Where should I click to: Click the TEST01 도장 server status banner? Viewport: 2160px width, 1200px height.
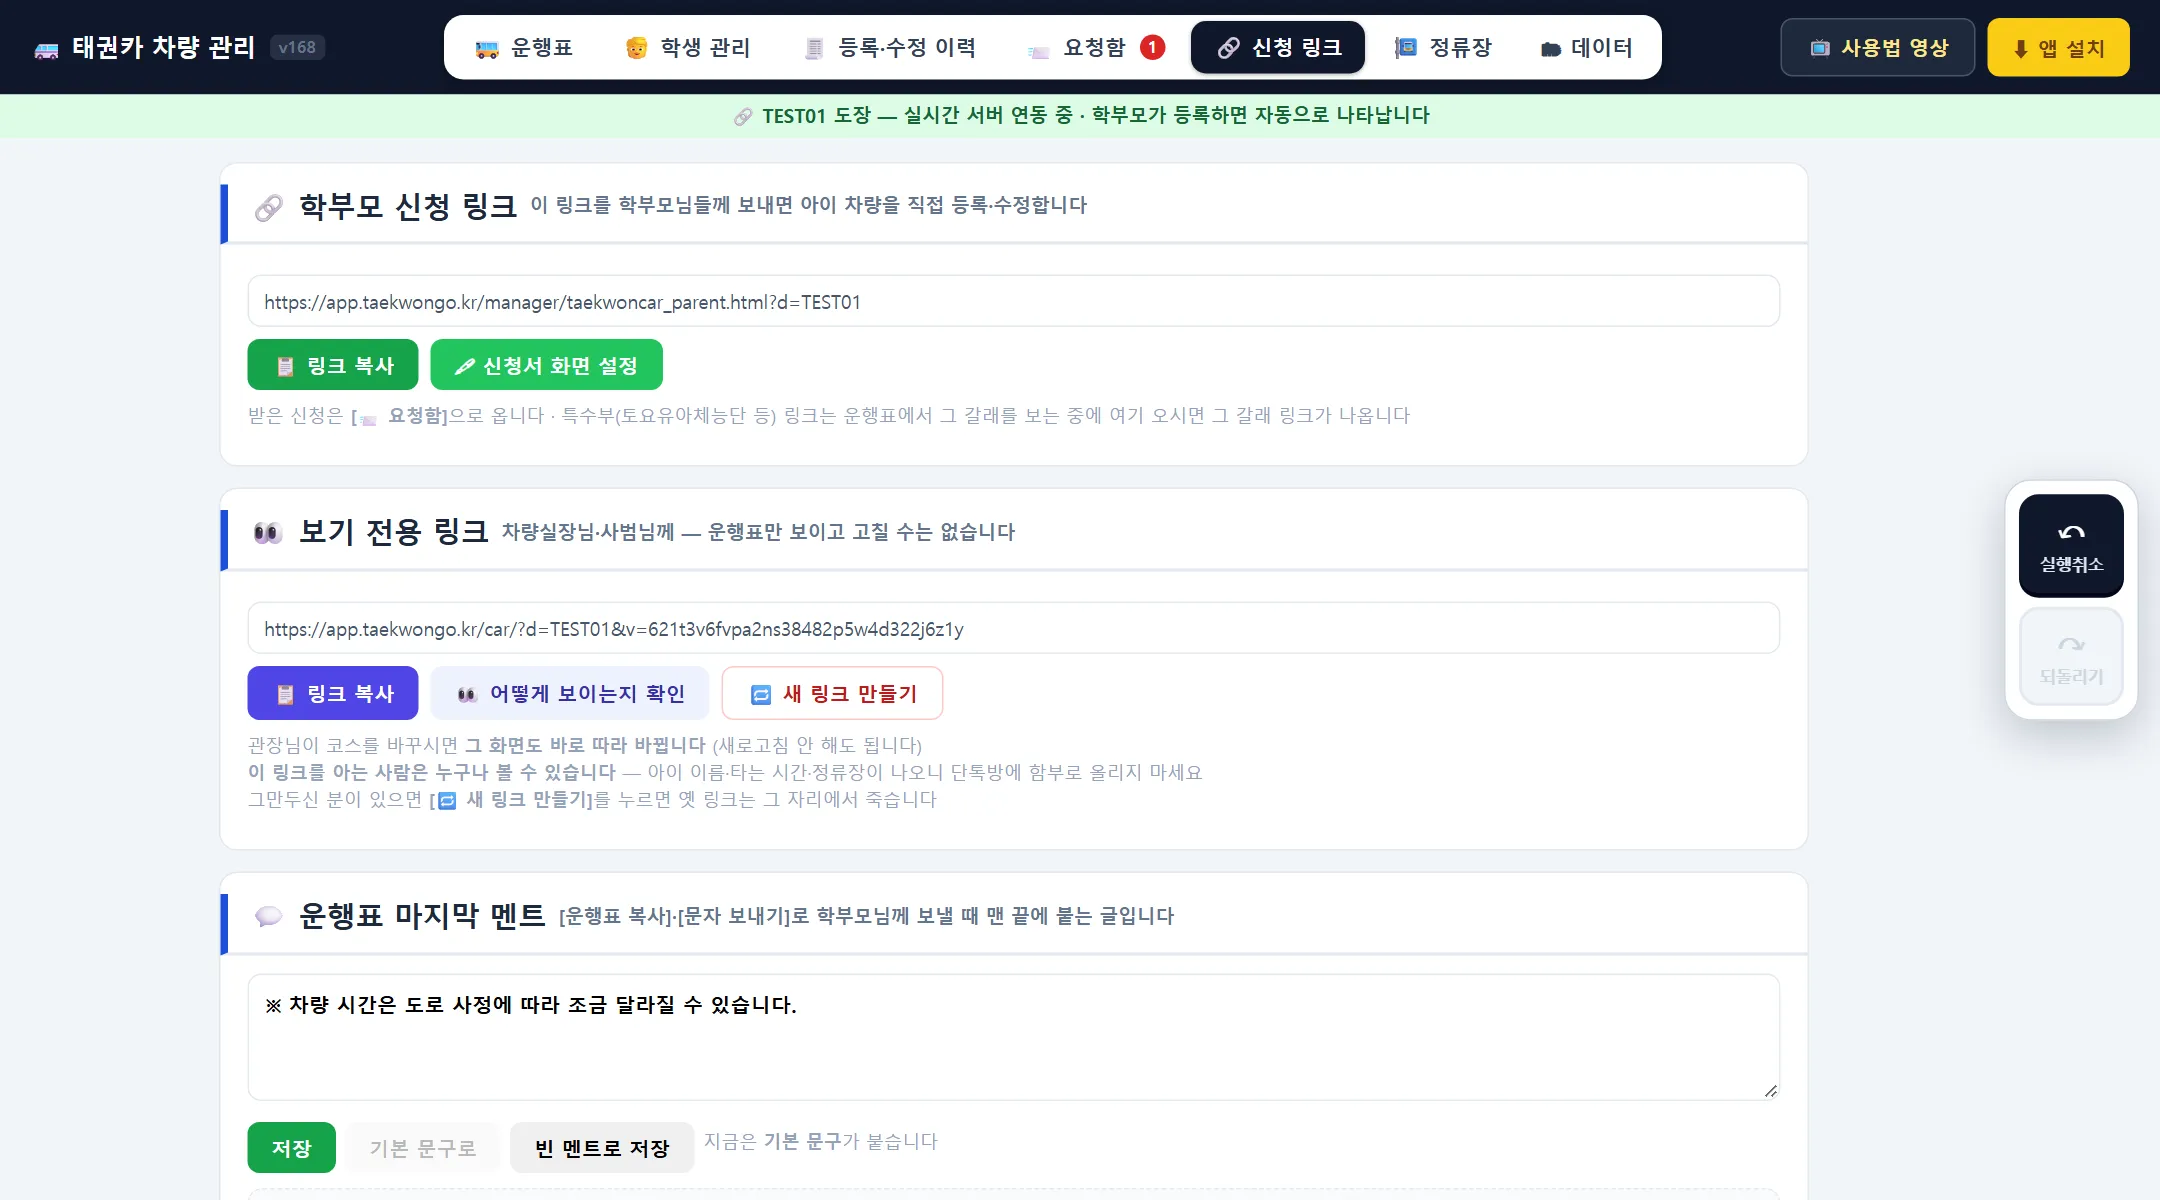coord(1080,116)
